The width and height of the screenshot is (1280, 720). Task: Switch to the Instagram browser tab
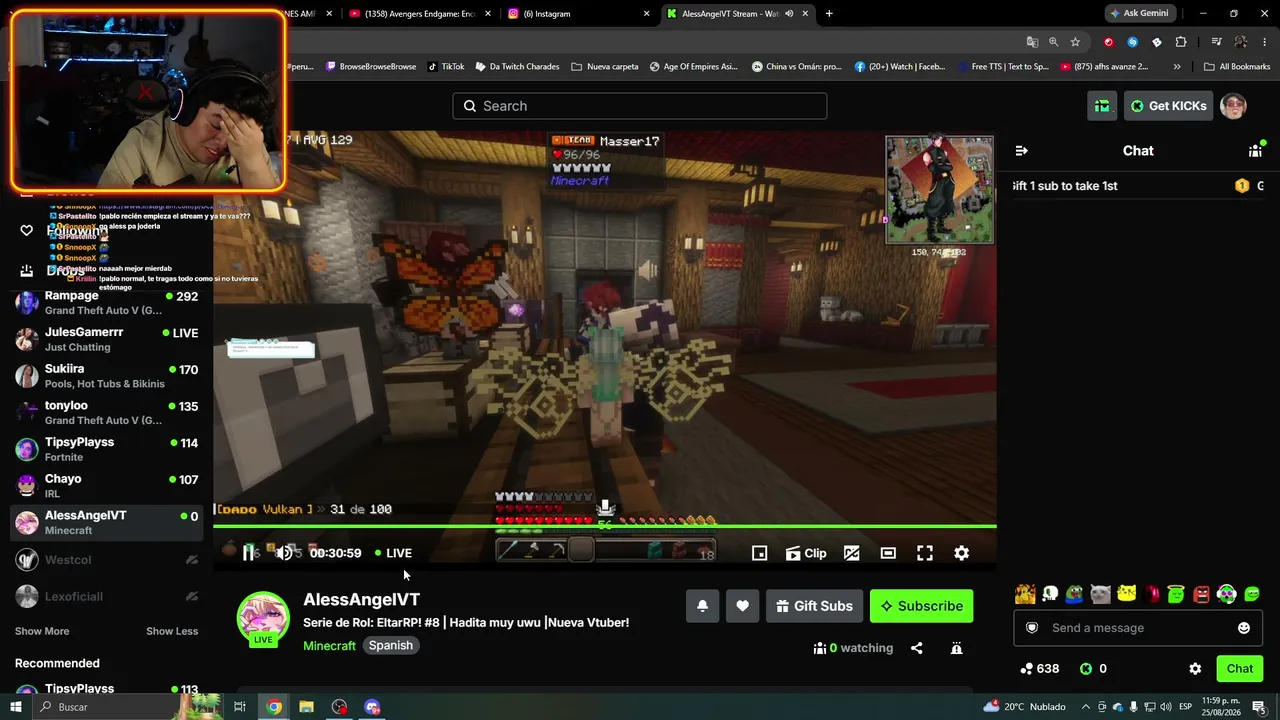tap(577, 14)
